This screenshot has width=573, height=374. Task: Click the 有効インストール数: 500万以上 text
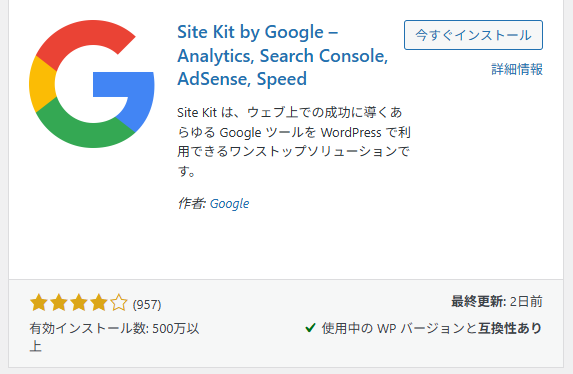point(114,337)
